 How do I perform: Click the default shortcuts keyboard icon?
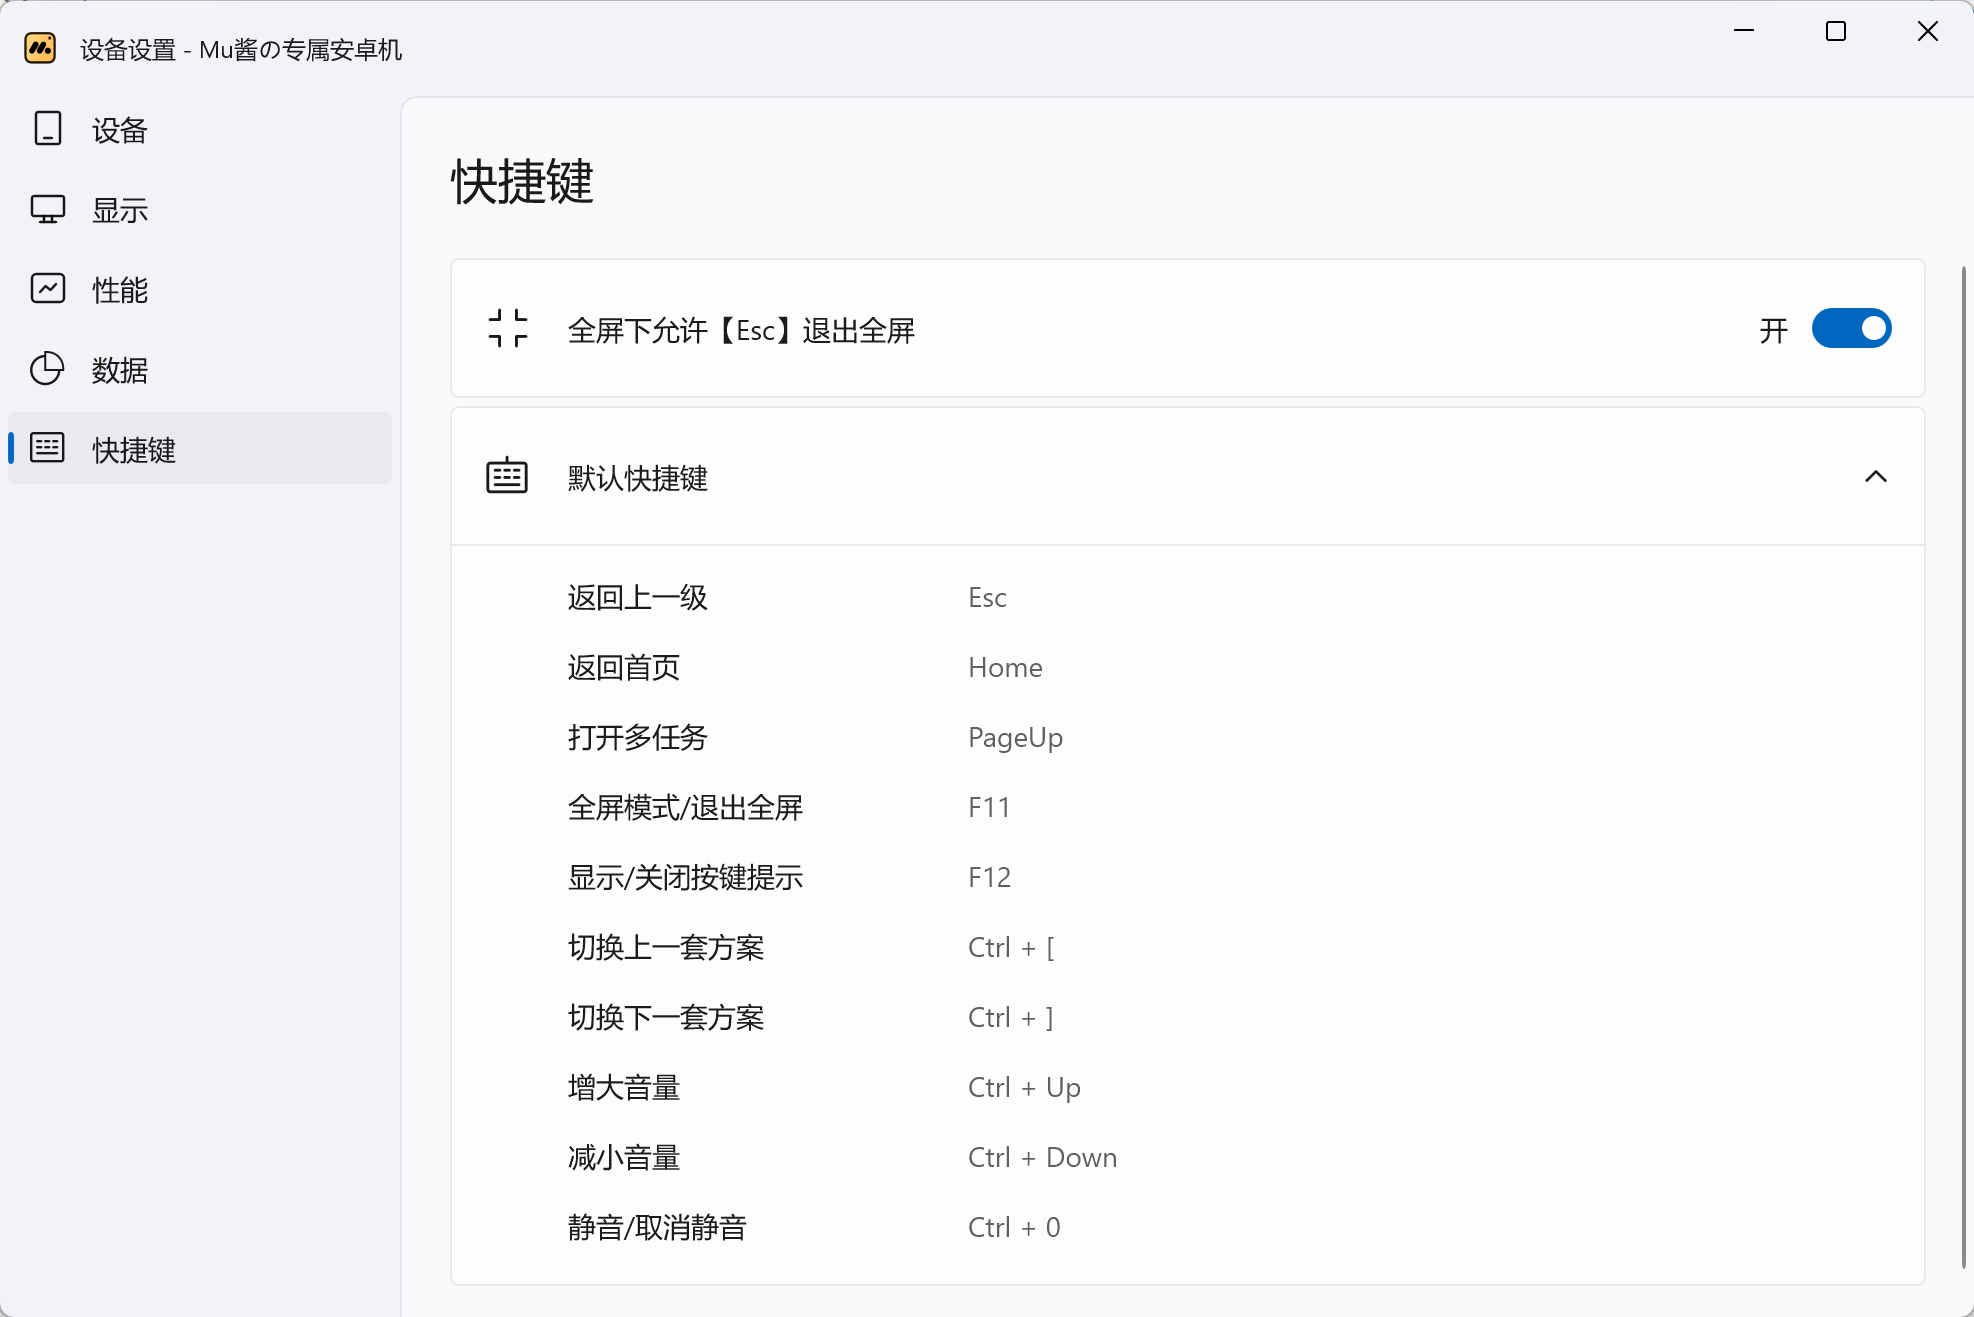pyautogui.click(x=507, y=476)
